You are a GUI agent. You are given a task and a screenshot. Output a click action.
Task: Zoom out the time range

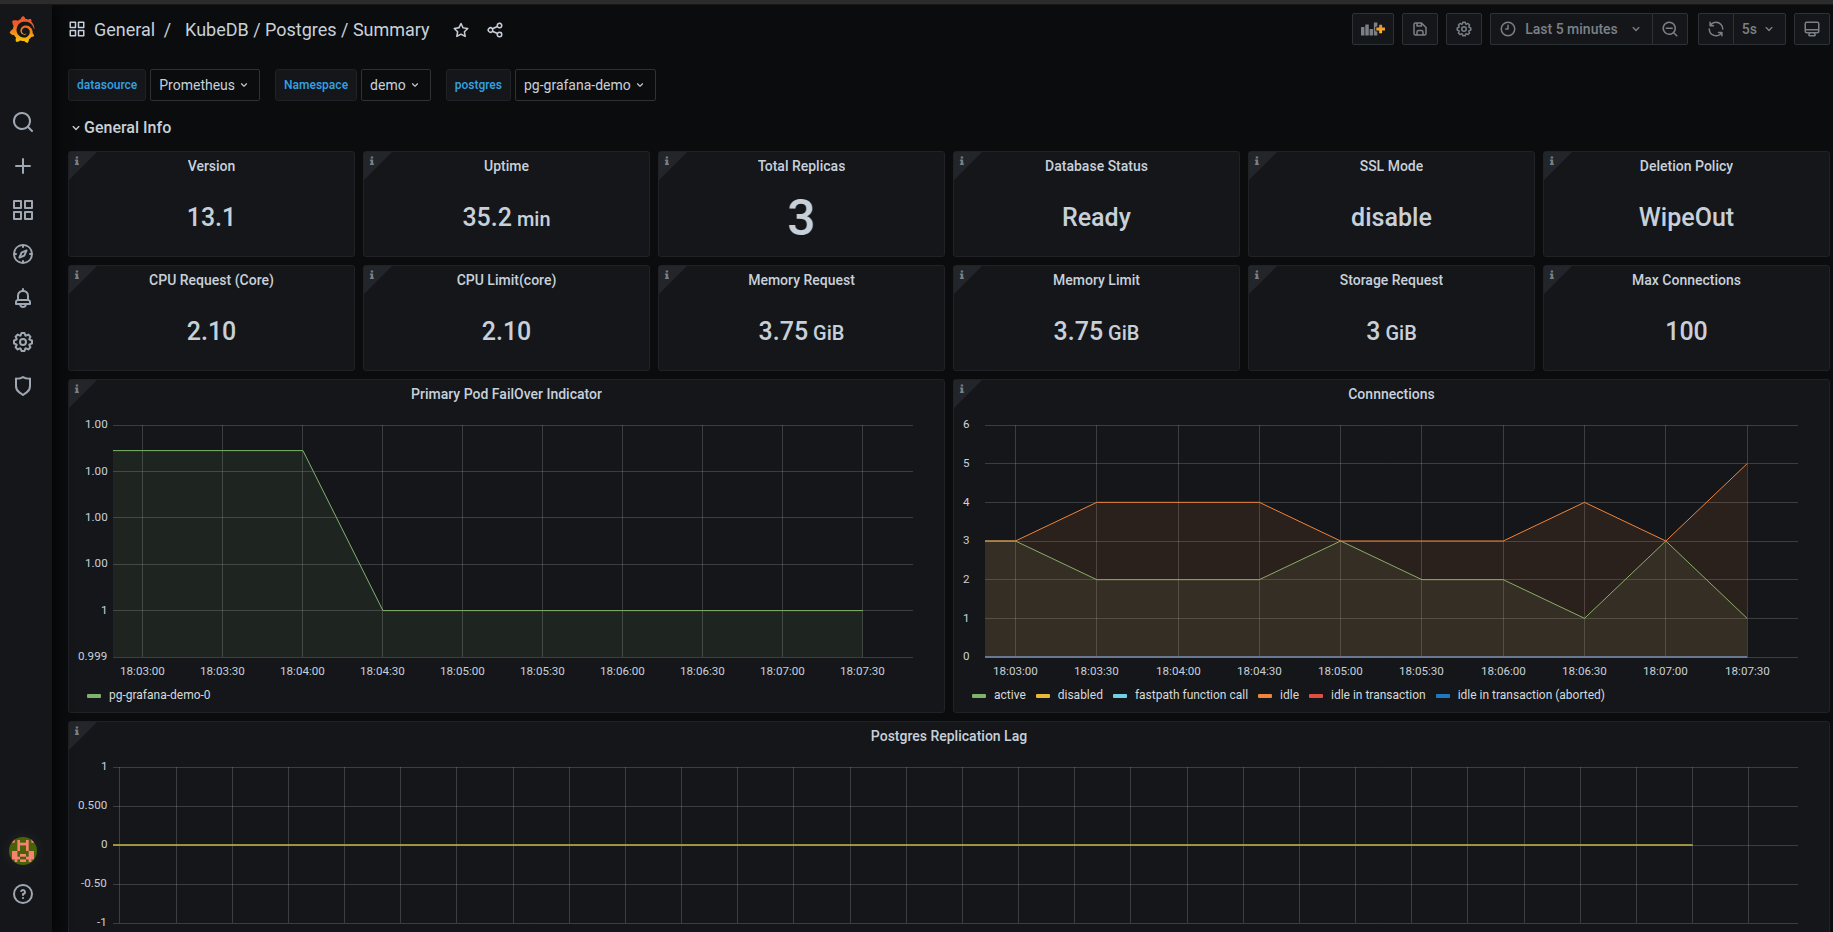pyautogui.click(x=1670, y=29)
